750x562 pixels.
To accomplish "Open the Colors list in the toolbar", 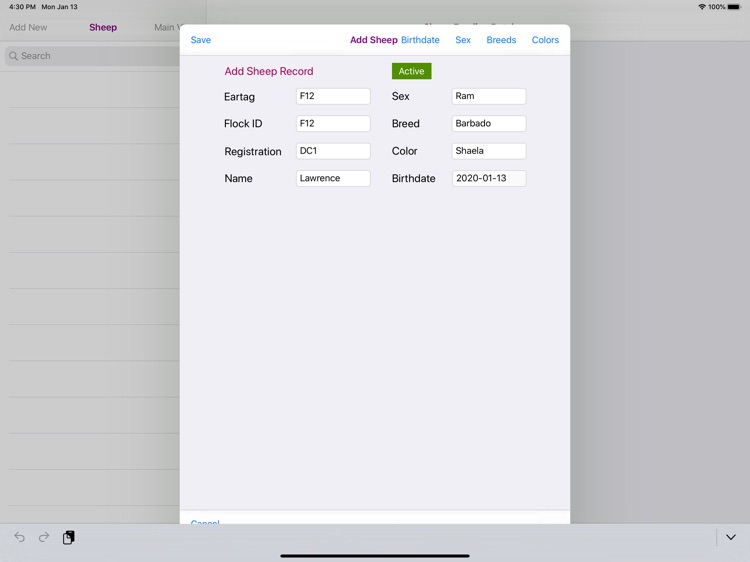I will (545, 40).
